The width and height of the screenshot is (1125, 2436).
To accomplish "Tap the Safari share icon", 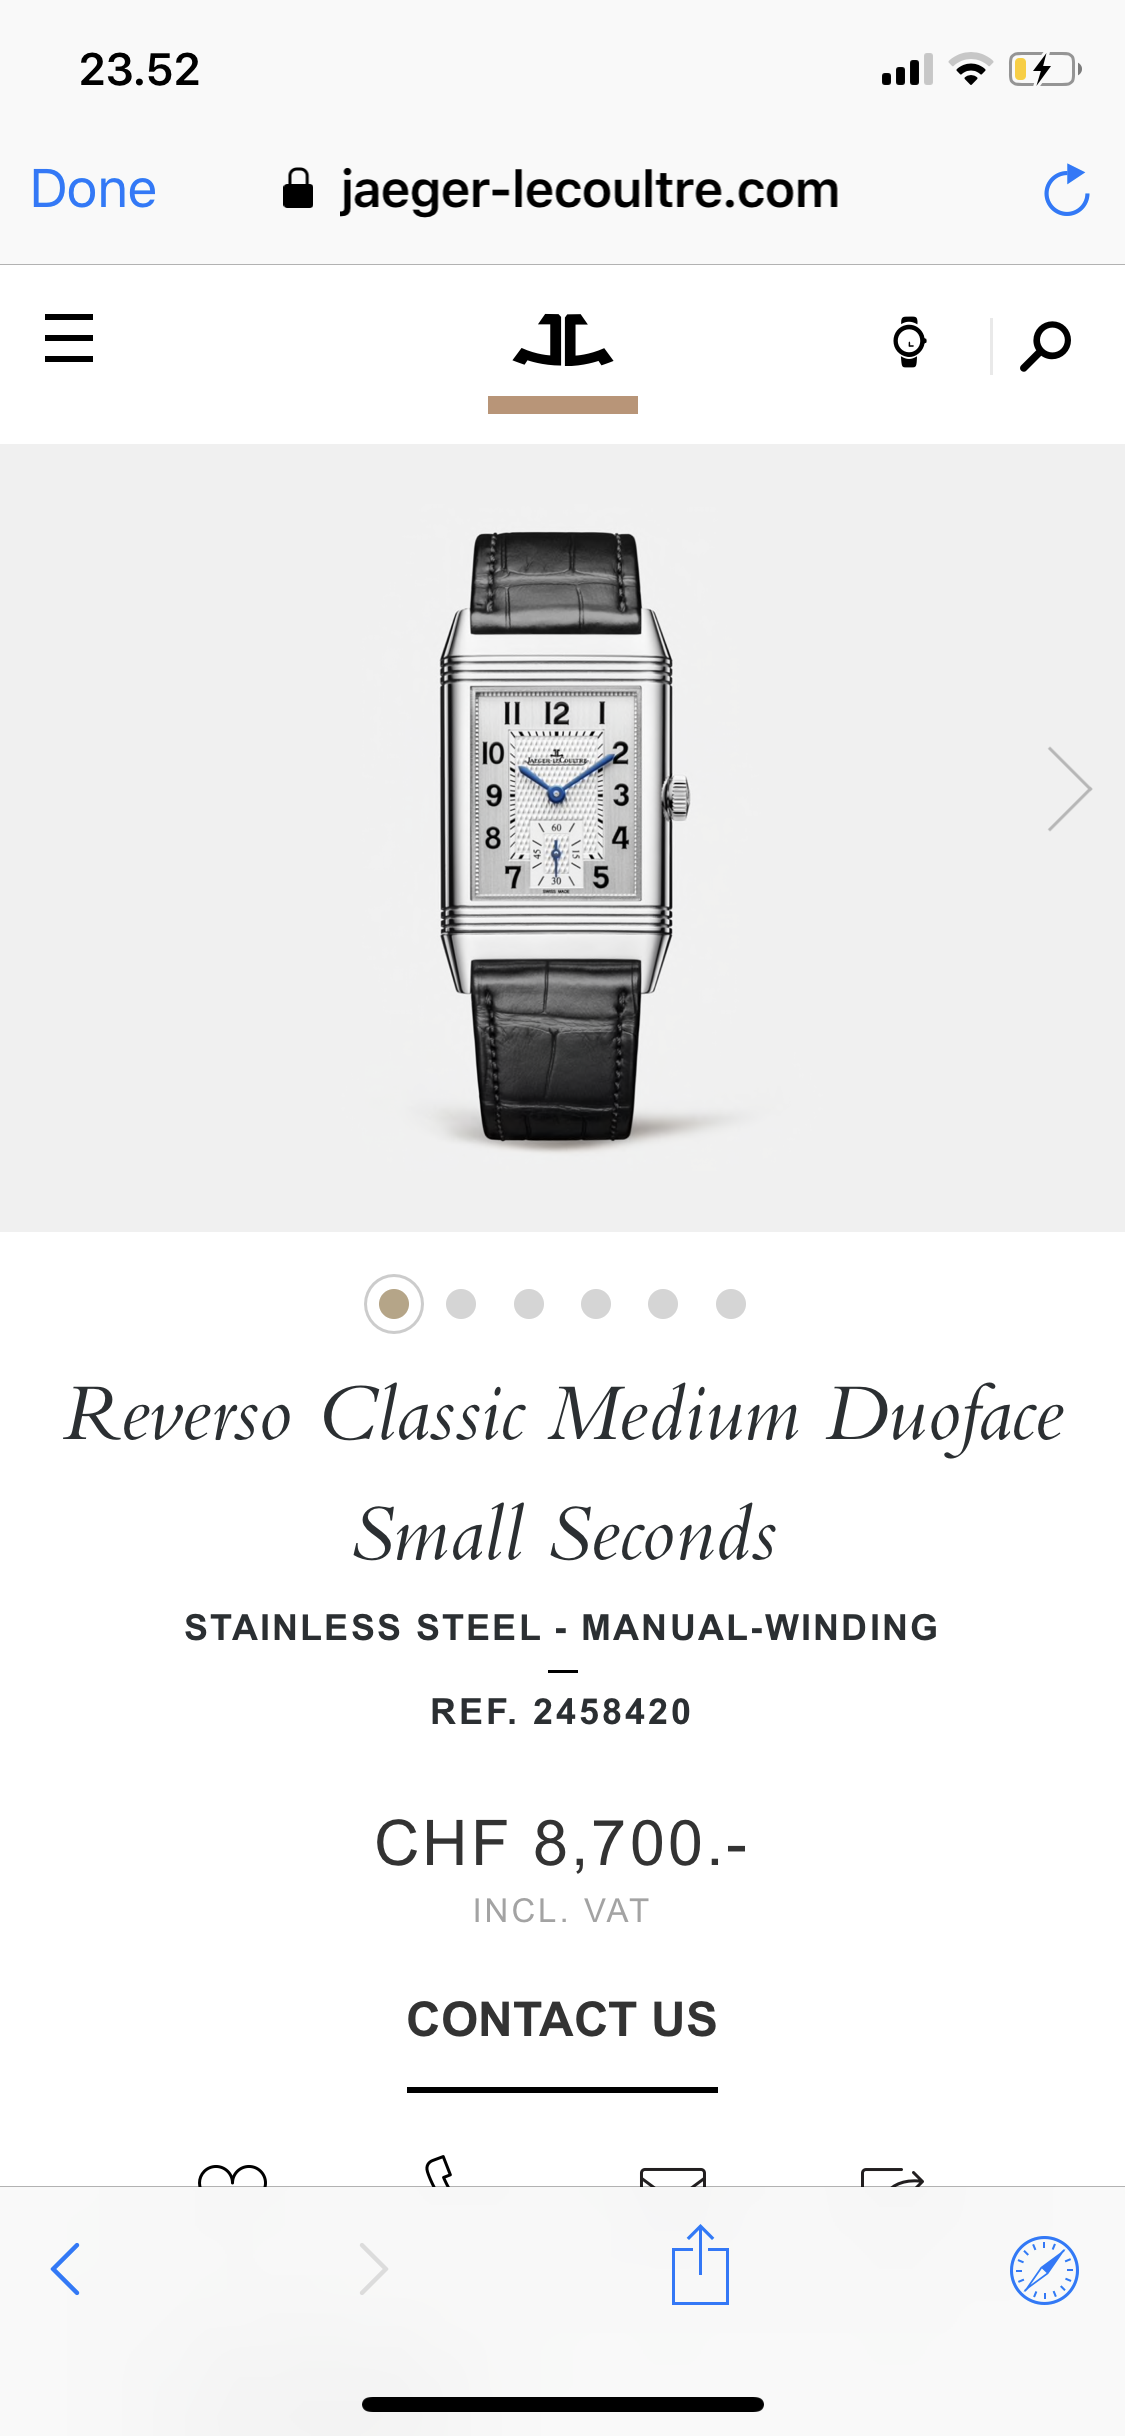I will (x=700, y=2265).
